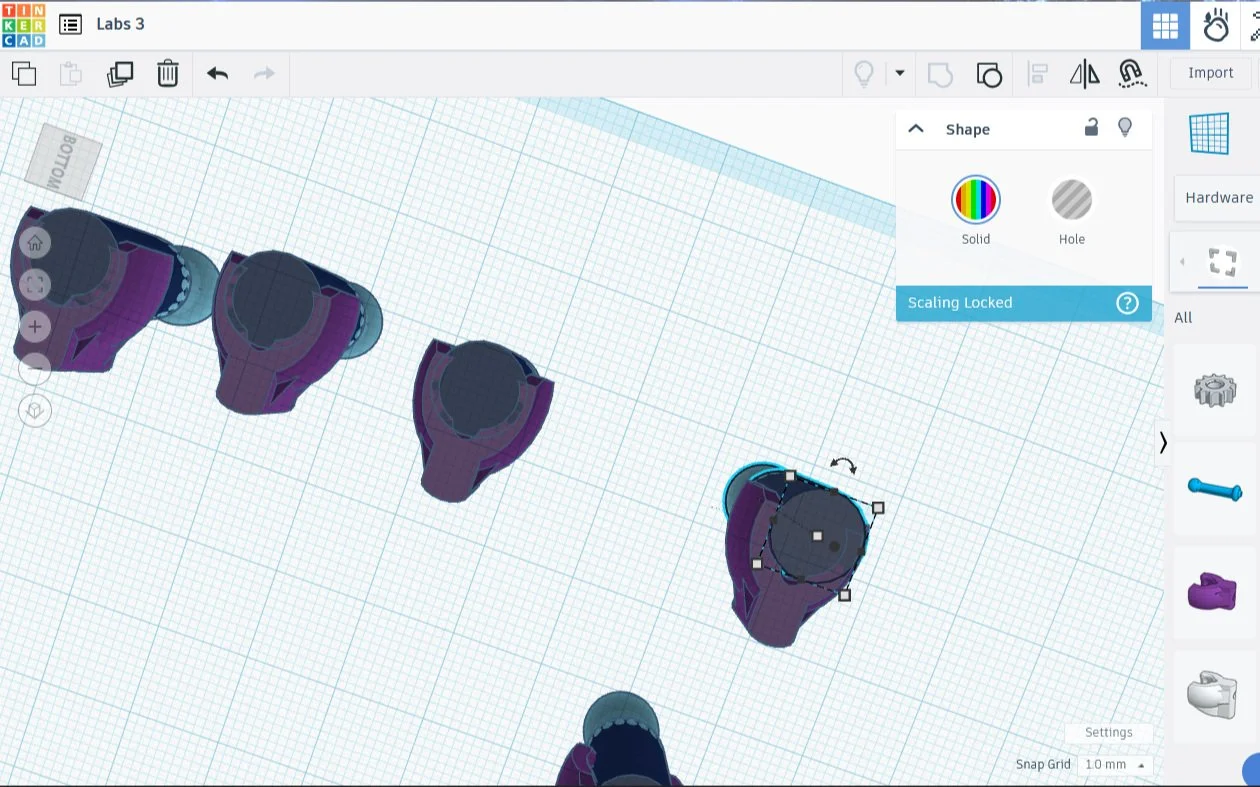Click the Labs 3 design title

pyautogui.click(x=120, y=24)
